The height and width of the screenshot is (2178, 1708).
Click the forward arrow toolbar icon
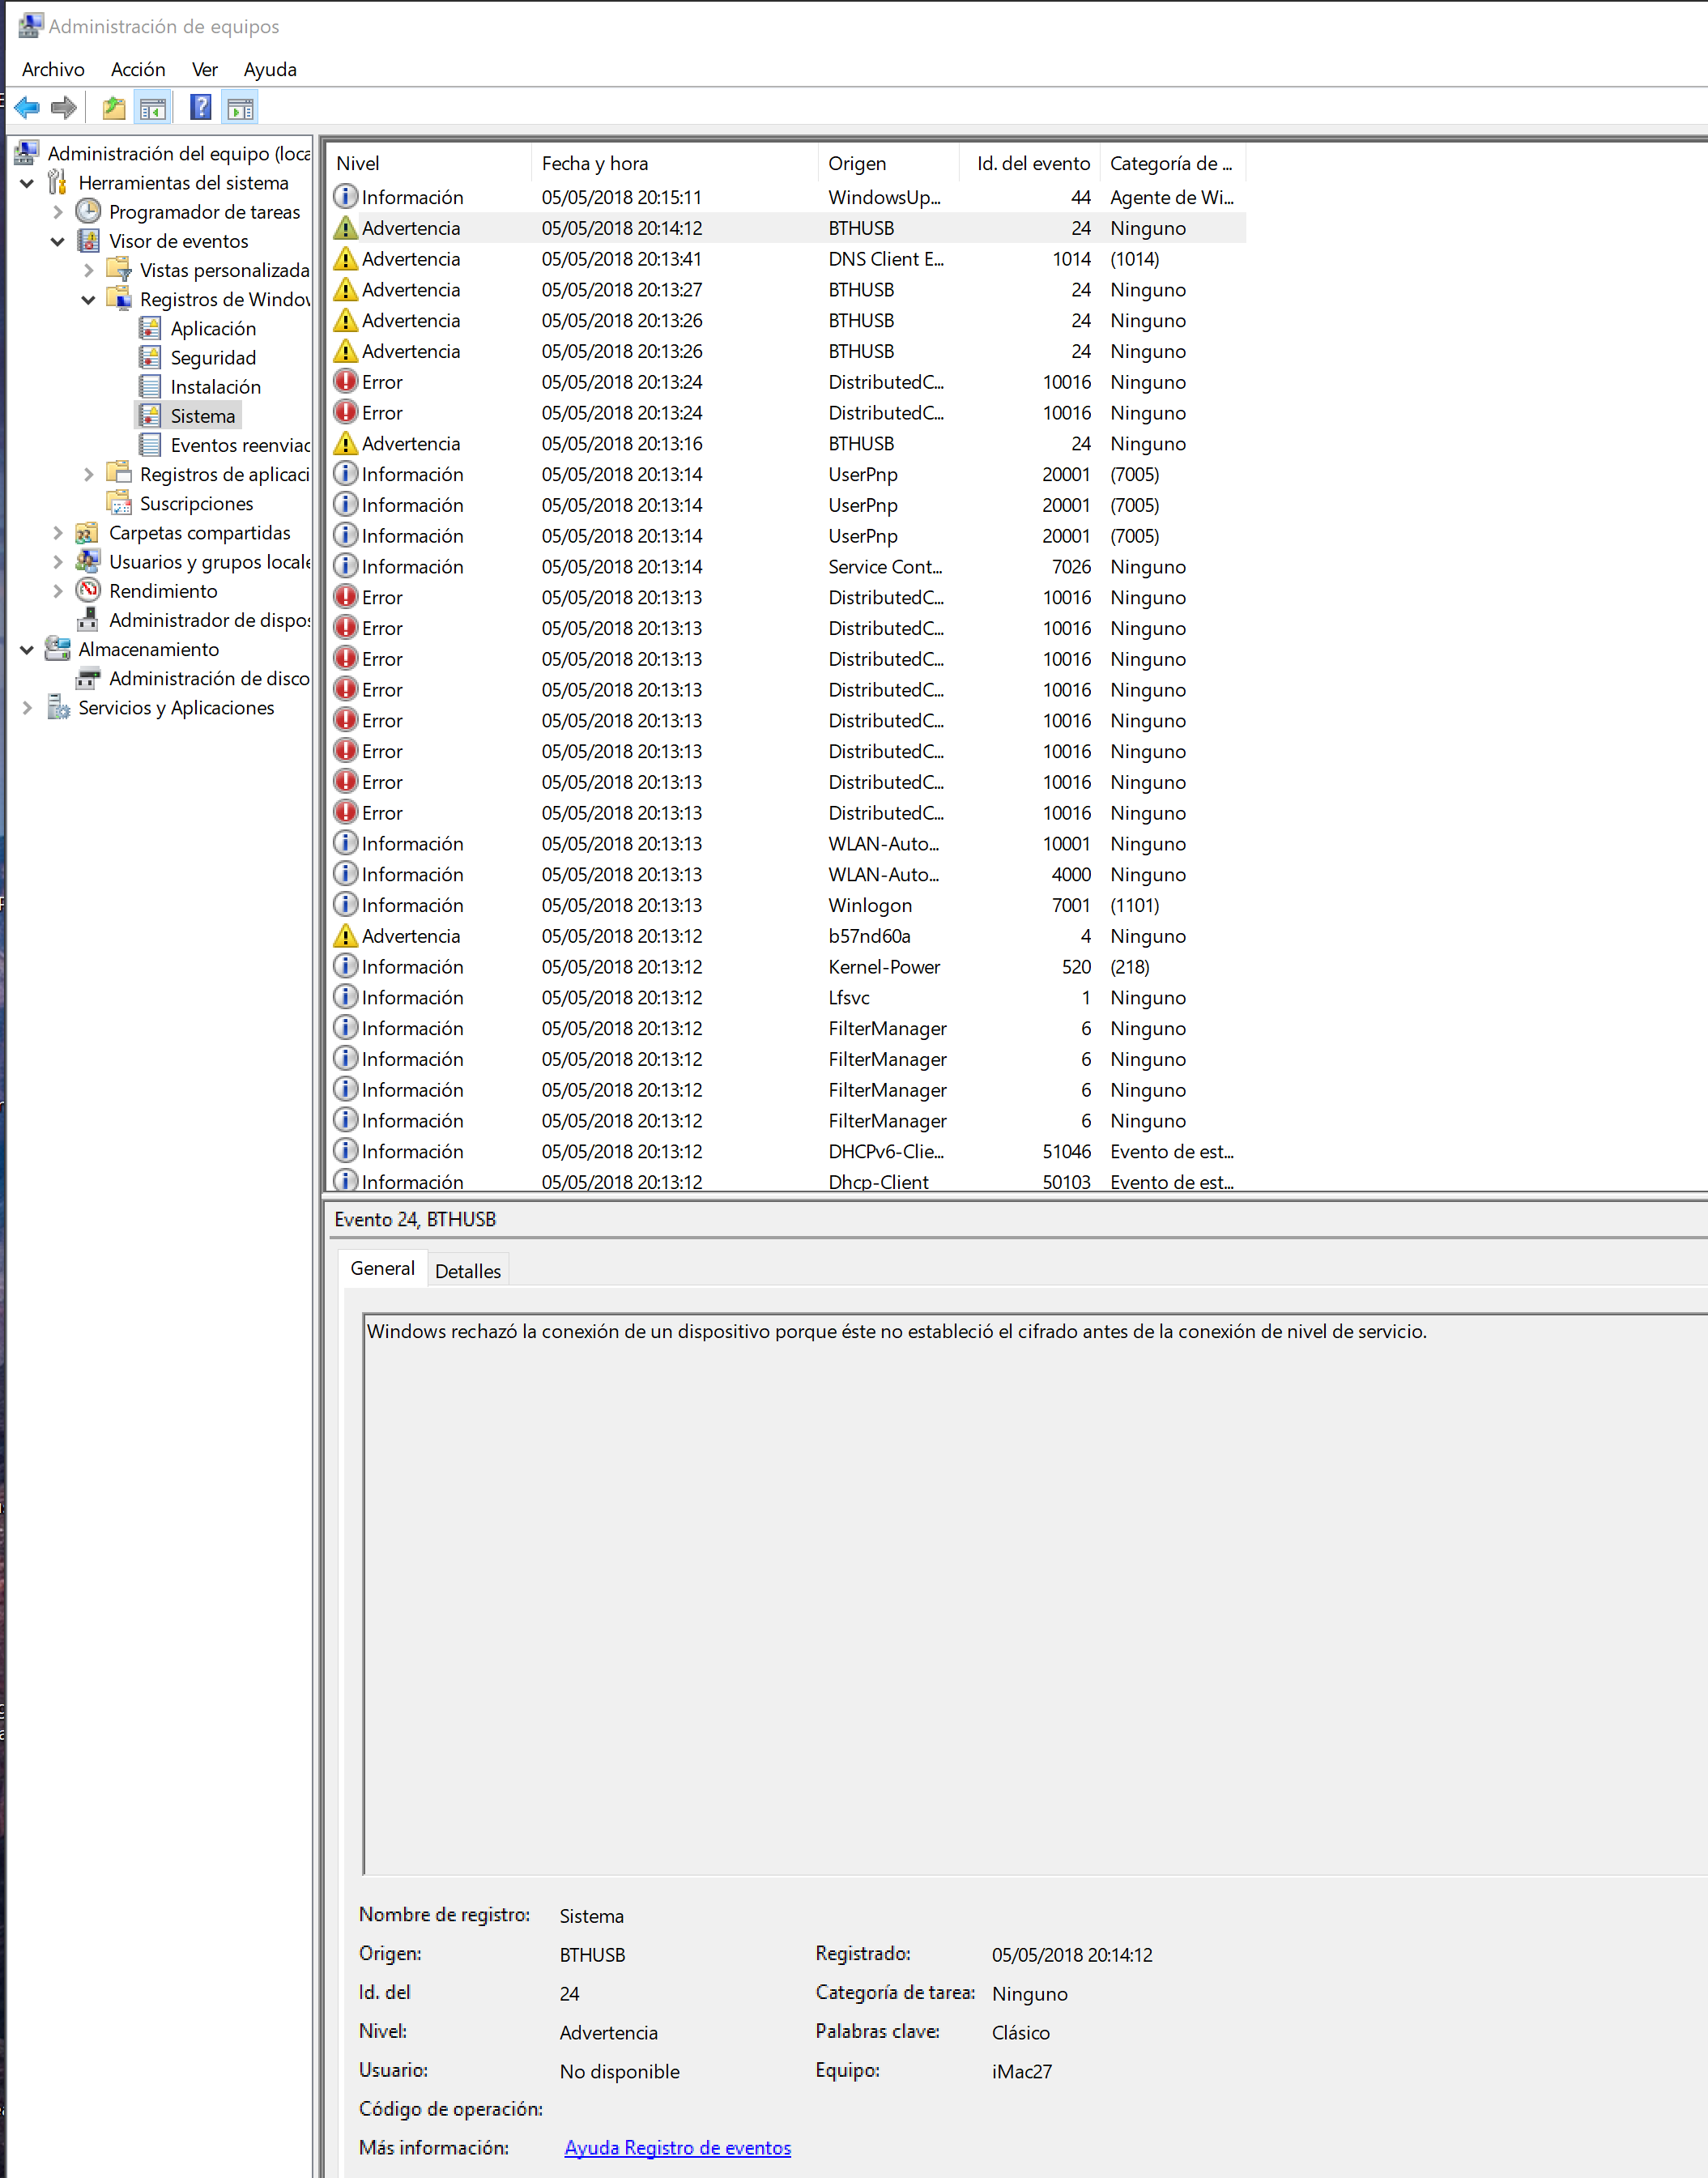(64, 107)
